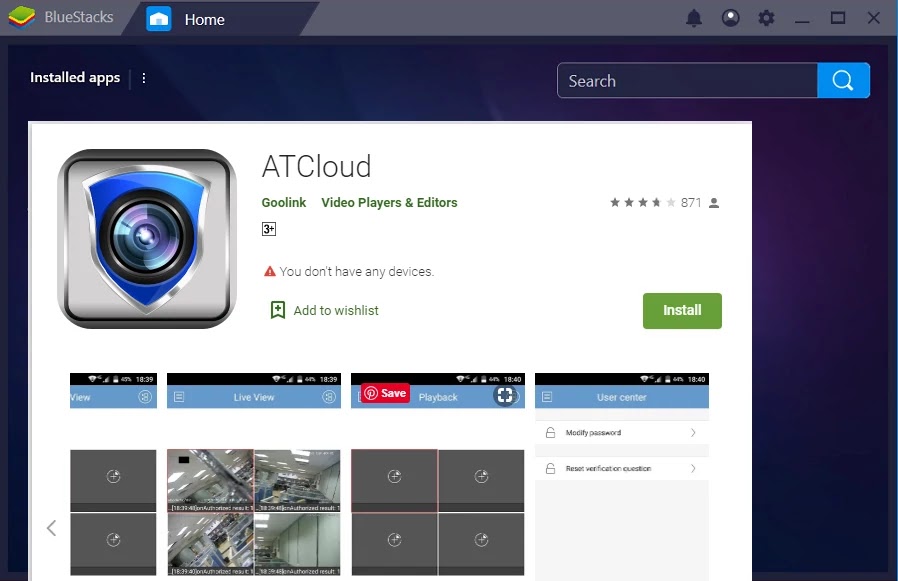
Task: Open the Playback screenshot thumbnail
Action: (x=438, y=475)
